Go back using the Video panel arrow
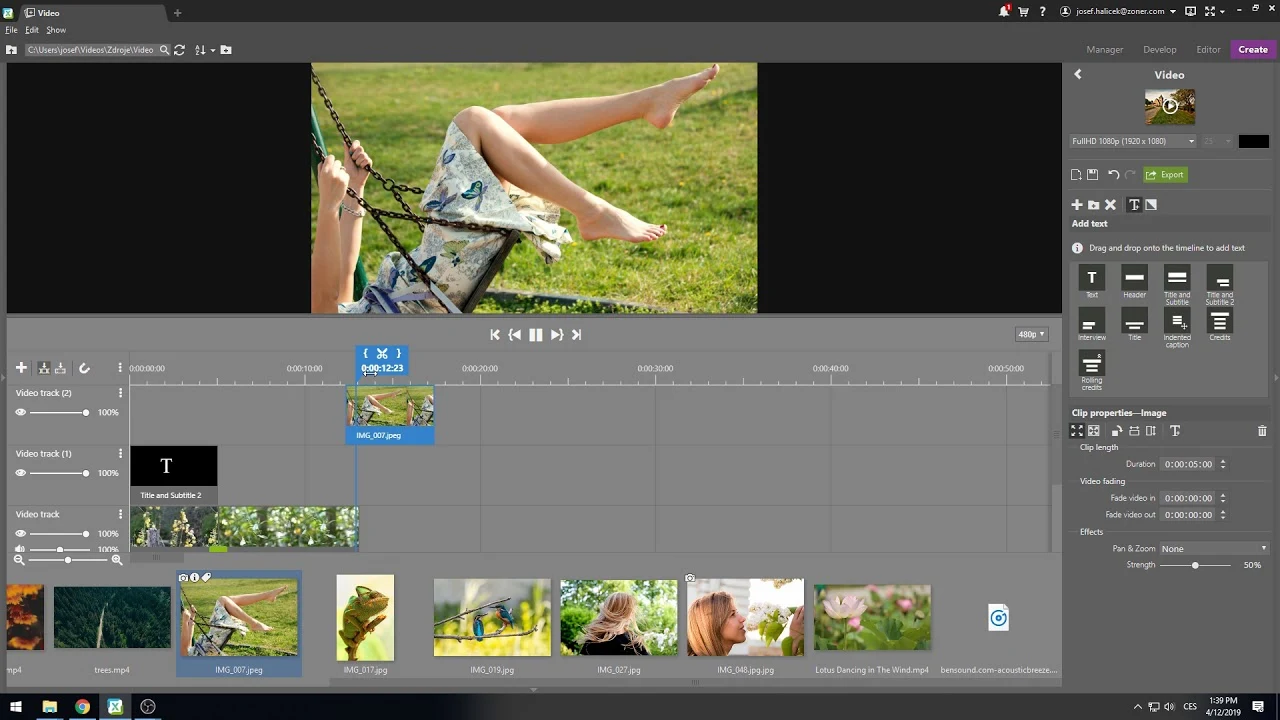1280x720 pixels. pyautogui.click(x=1078, y=74)
